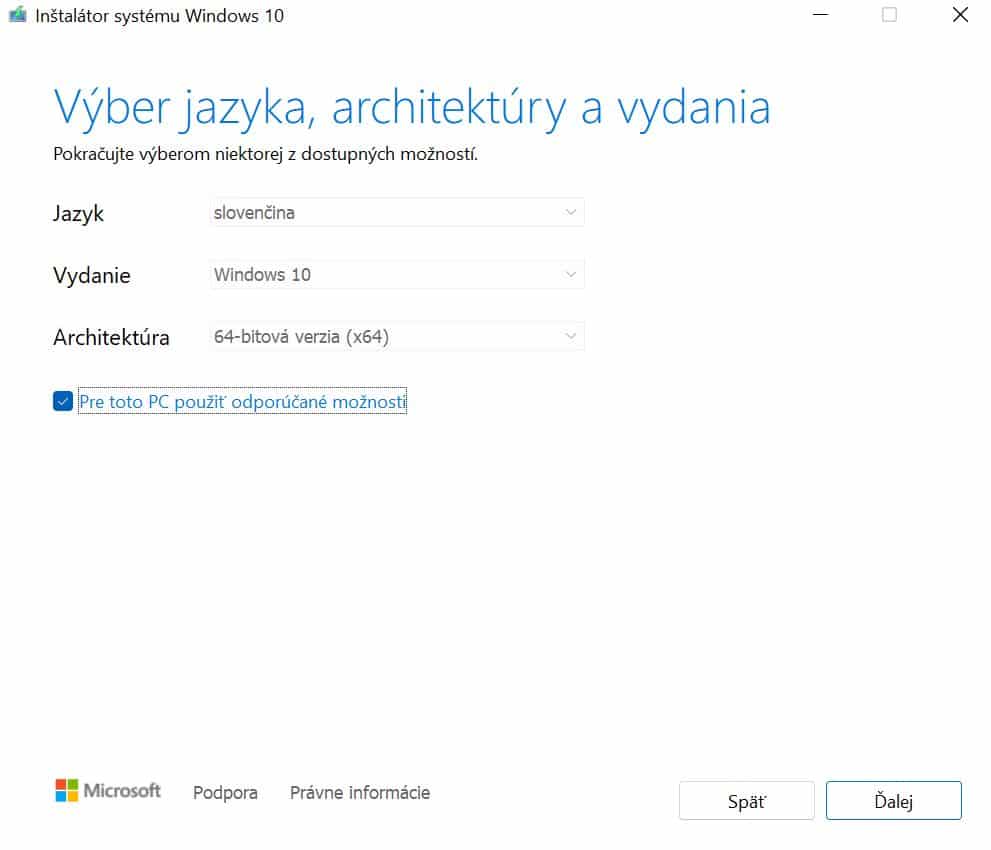This screenshot has width=991, height=850.
Task: Uncheck 'Pre toto PC použiť odporúčané možnosti' checkbox
Action: [63, 401]
